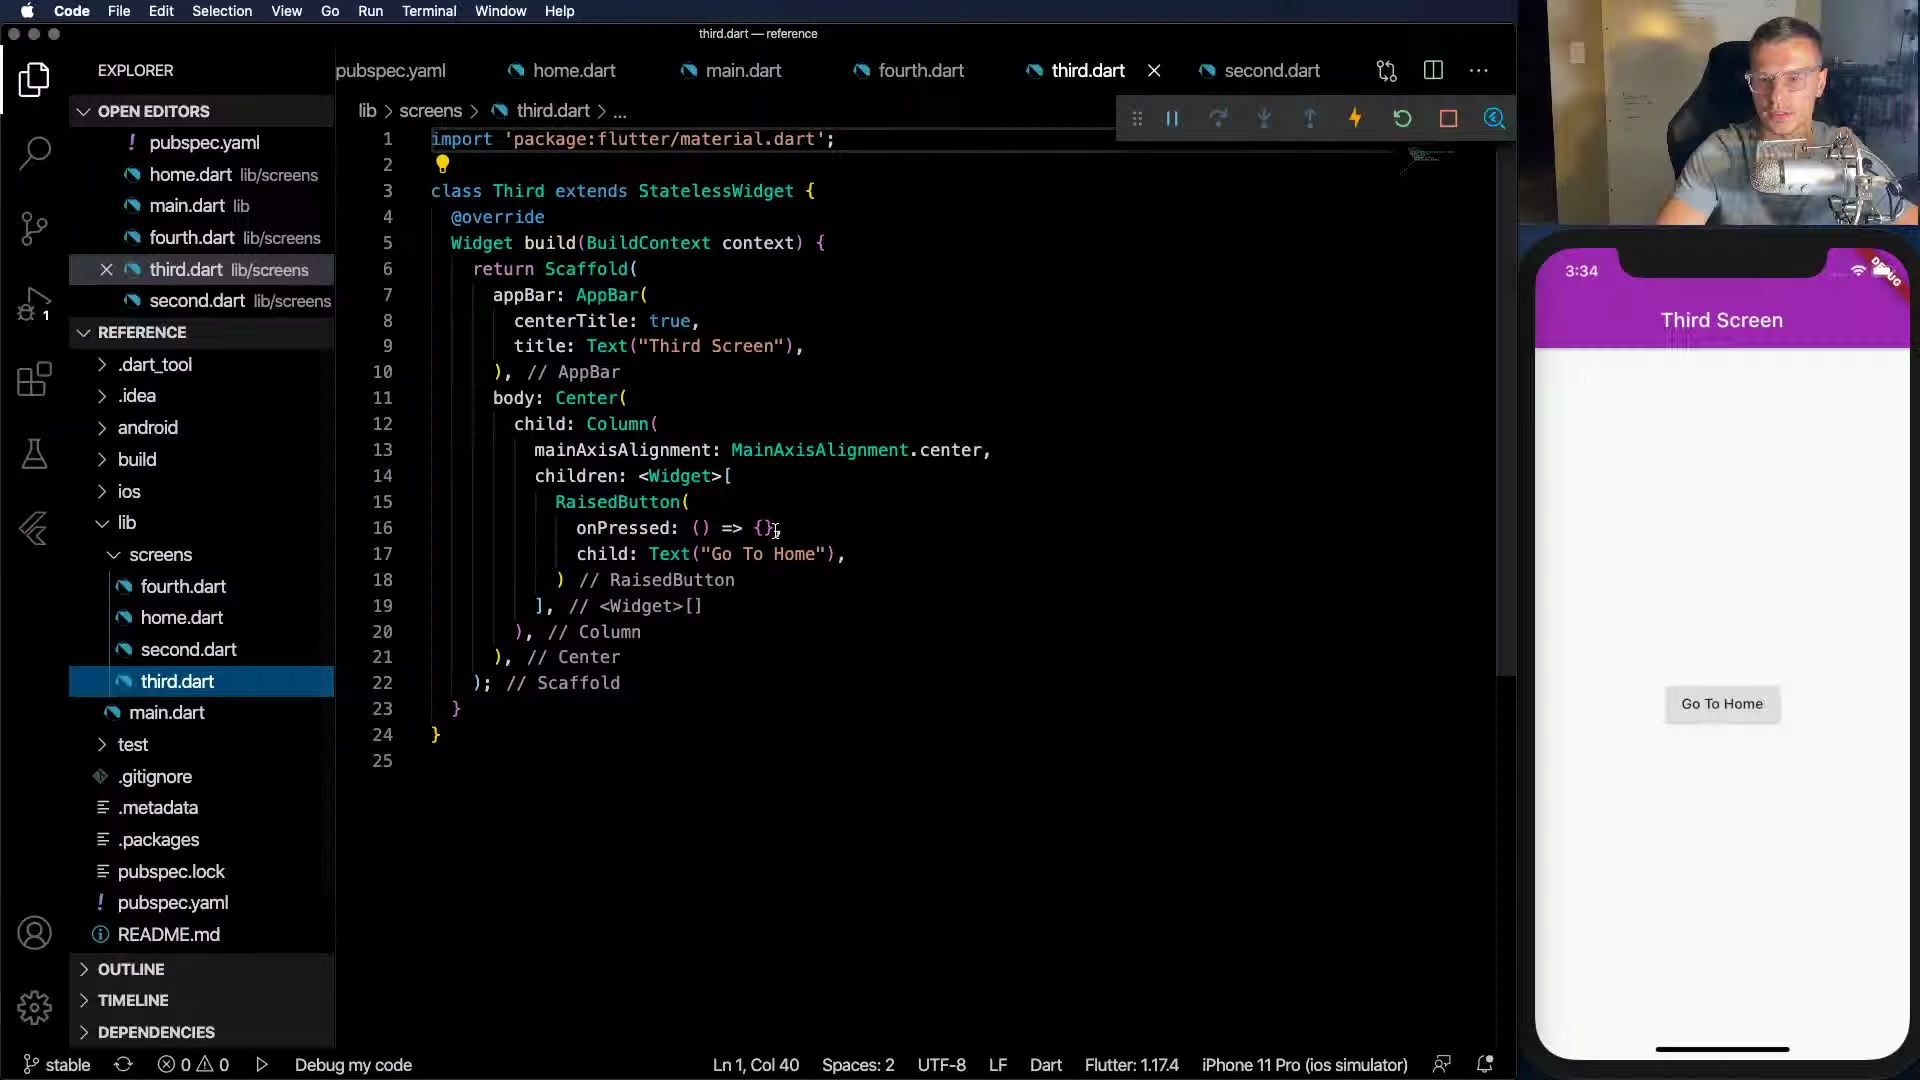The width and height of the screenshot is (1920, 1080).
Task: Collapse the lib folder
Action: [126, 522]
